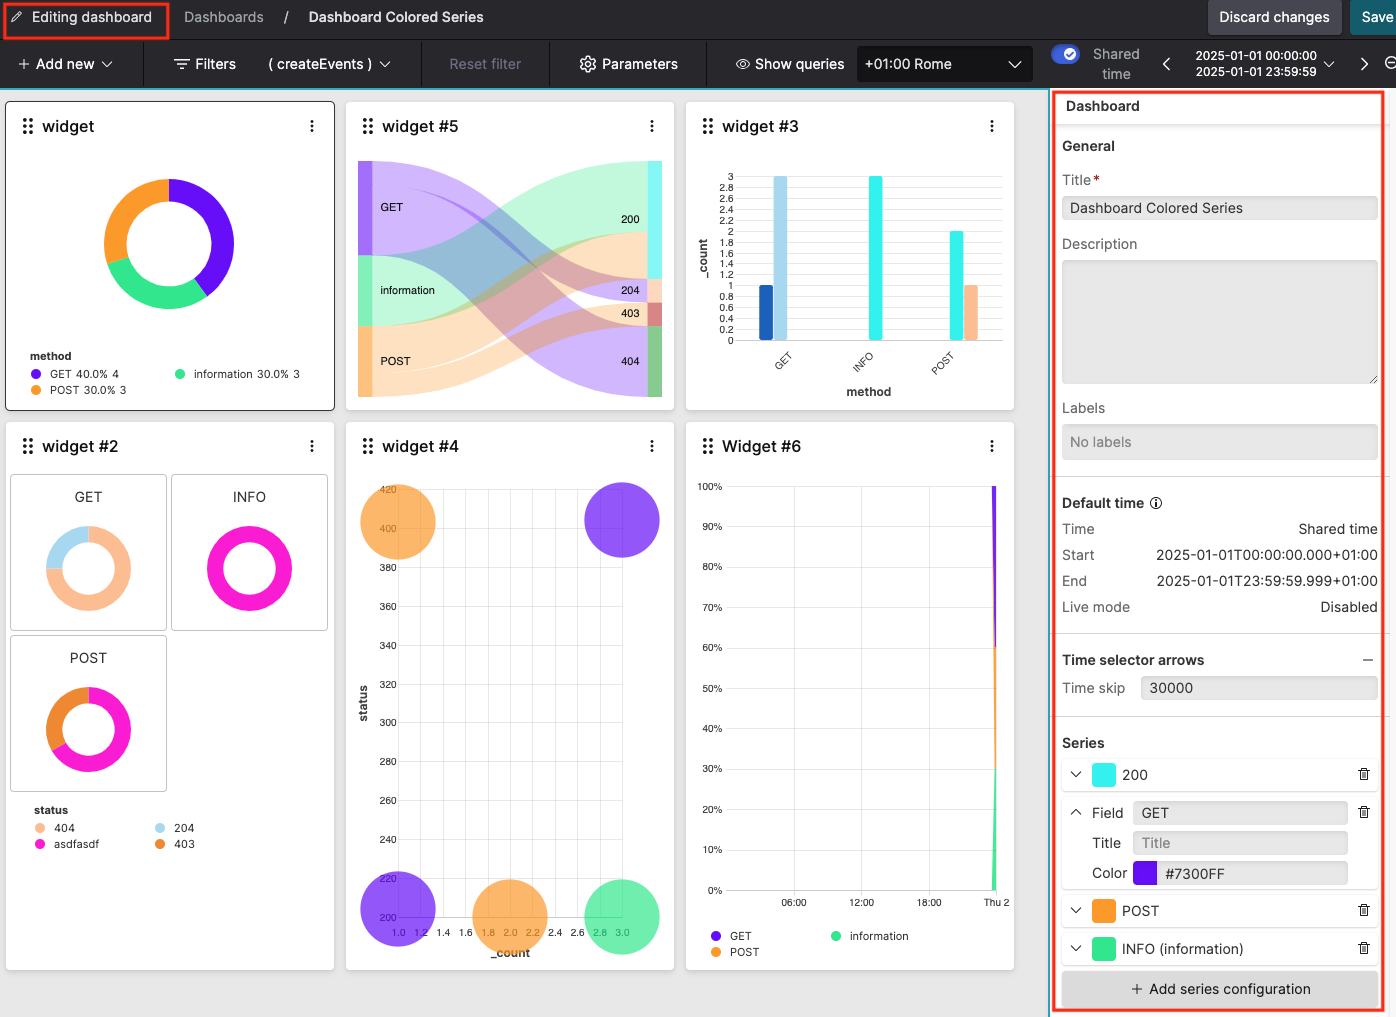Grab the drag handle of widget #4
The height and width of the screenshot is (1017, 1396).
(x=368, y=446)
